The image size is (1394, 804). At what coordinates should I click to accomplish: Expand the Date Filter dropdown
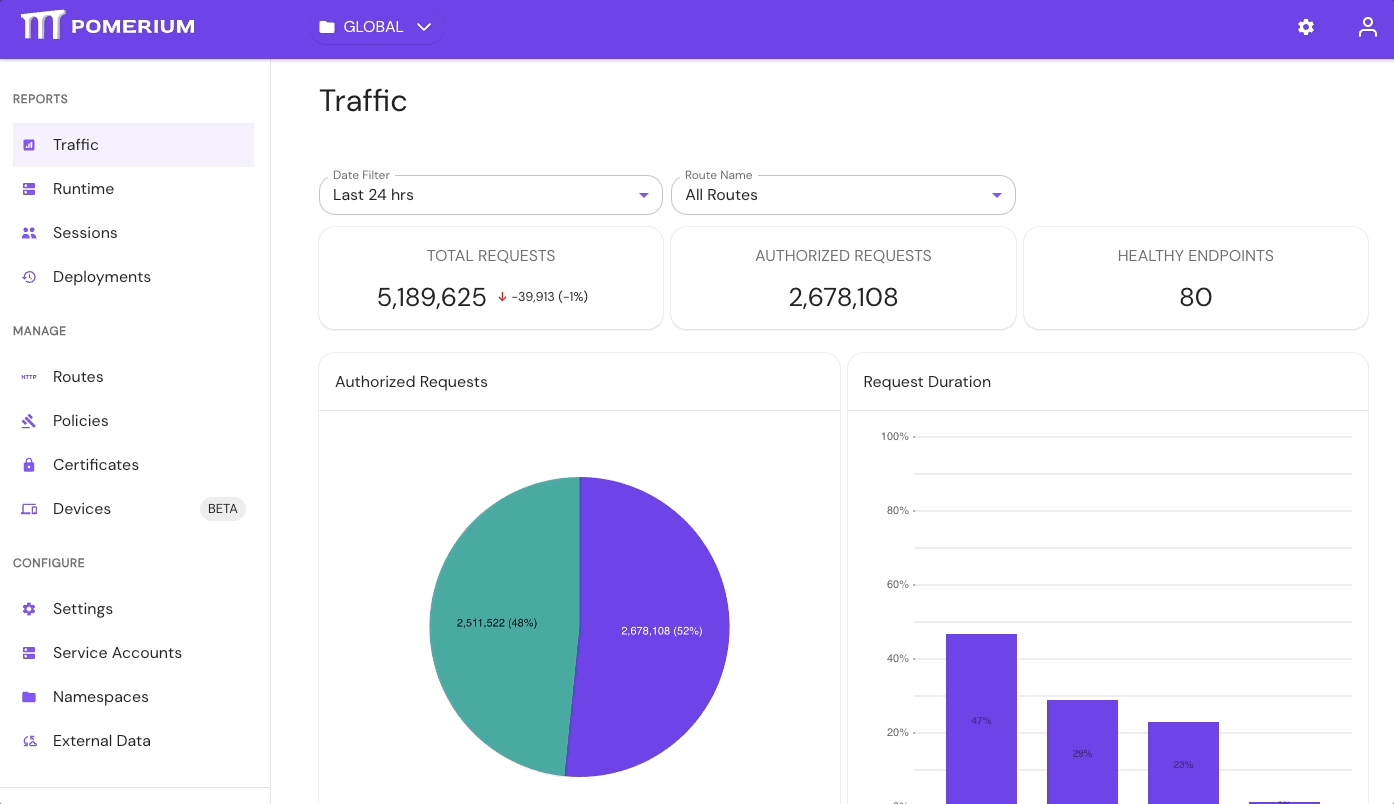644,194
